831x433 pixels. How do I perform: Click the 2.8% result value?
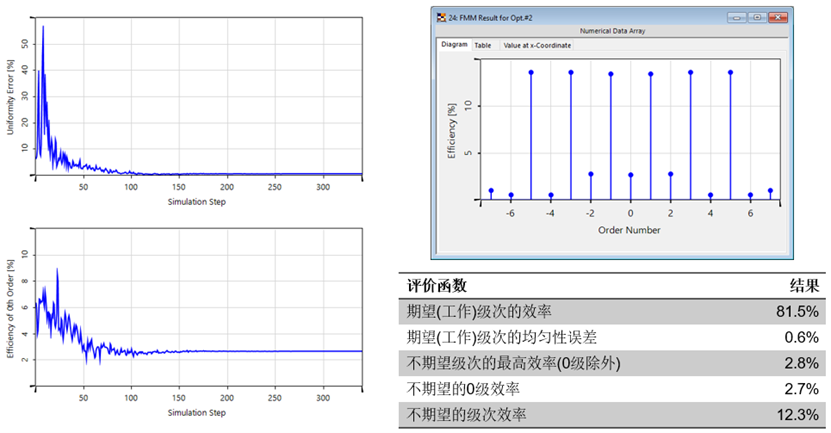coord(801,363)
